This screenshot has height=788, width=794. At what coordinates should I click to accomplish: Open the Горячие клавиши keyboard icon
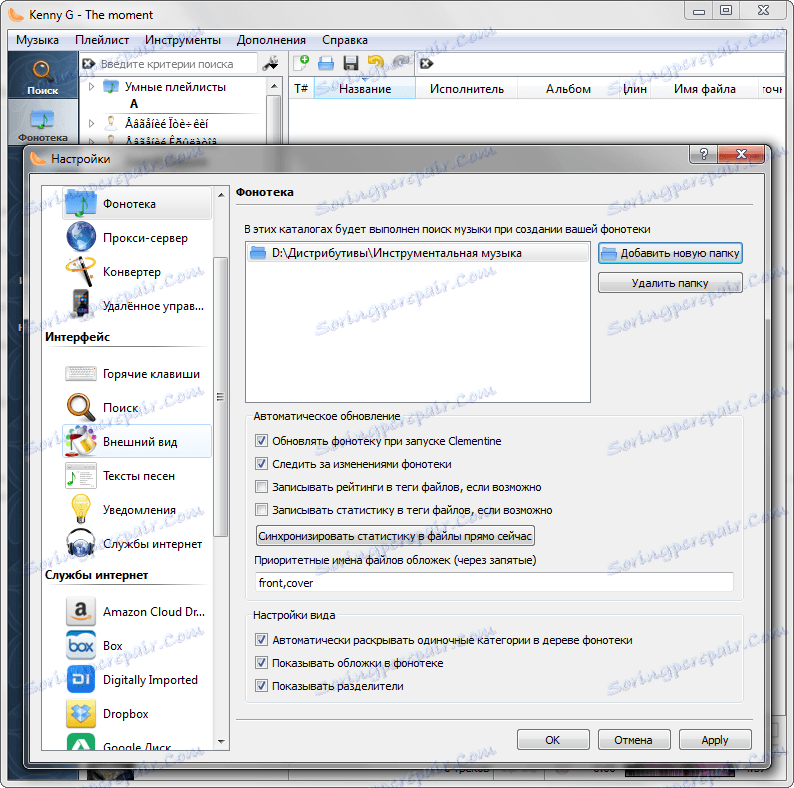pos(81,374)
